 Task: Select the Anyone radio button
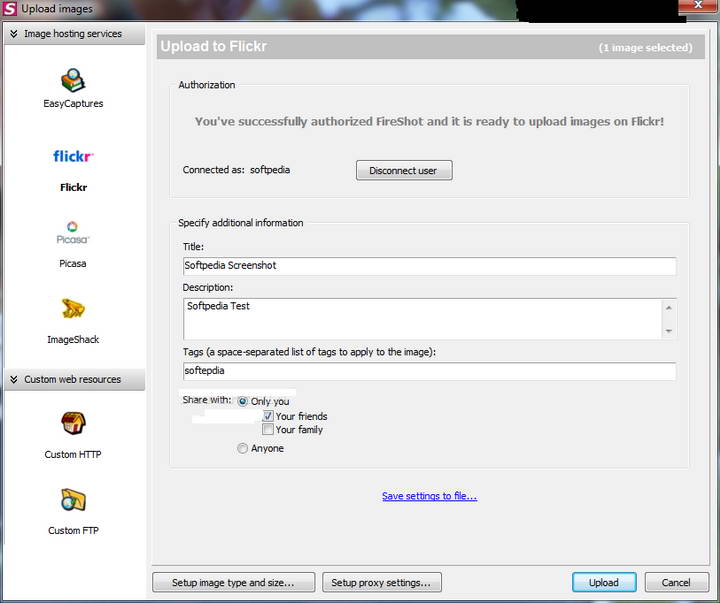tap(242, 448)
